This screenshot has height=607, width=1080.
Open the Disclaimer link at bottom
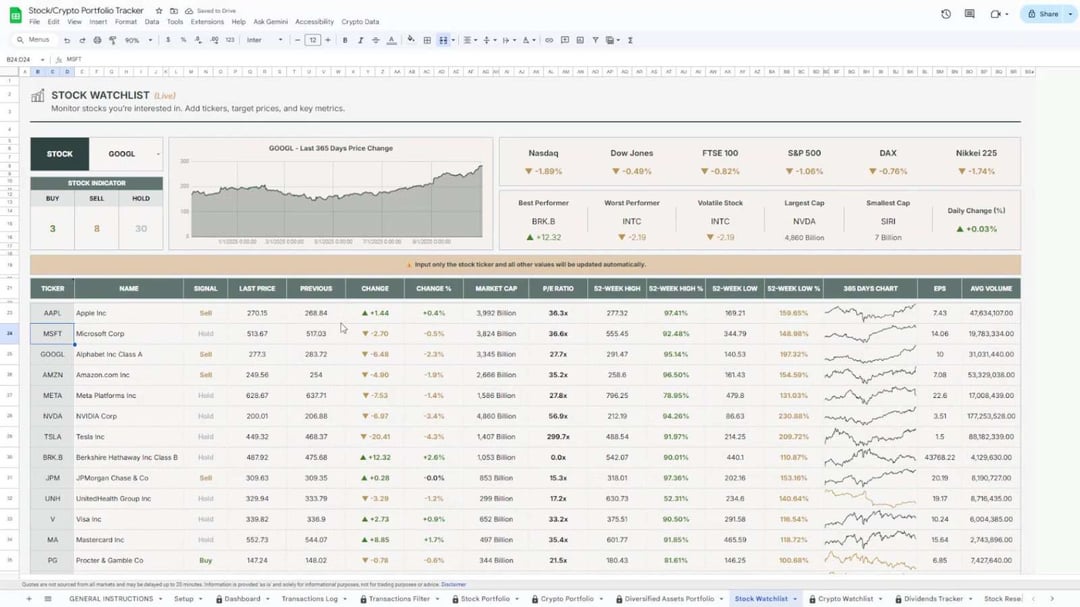453,584
